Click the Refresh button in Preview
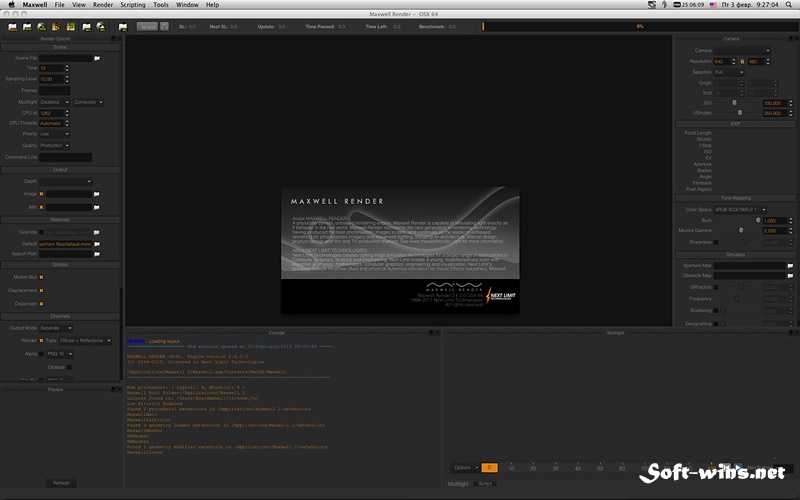Image resolution: width=800 pixels, height=500 pixels. tap(61, 483)
